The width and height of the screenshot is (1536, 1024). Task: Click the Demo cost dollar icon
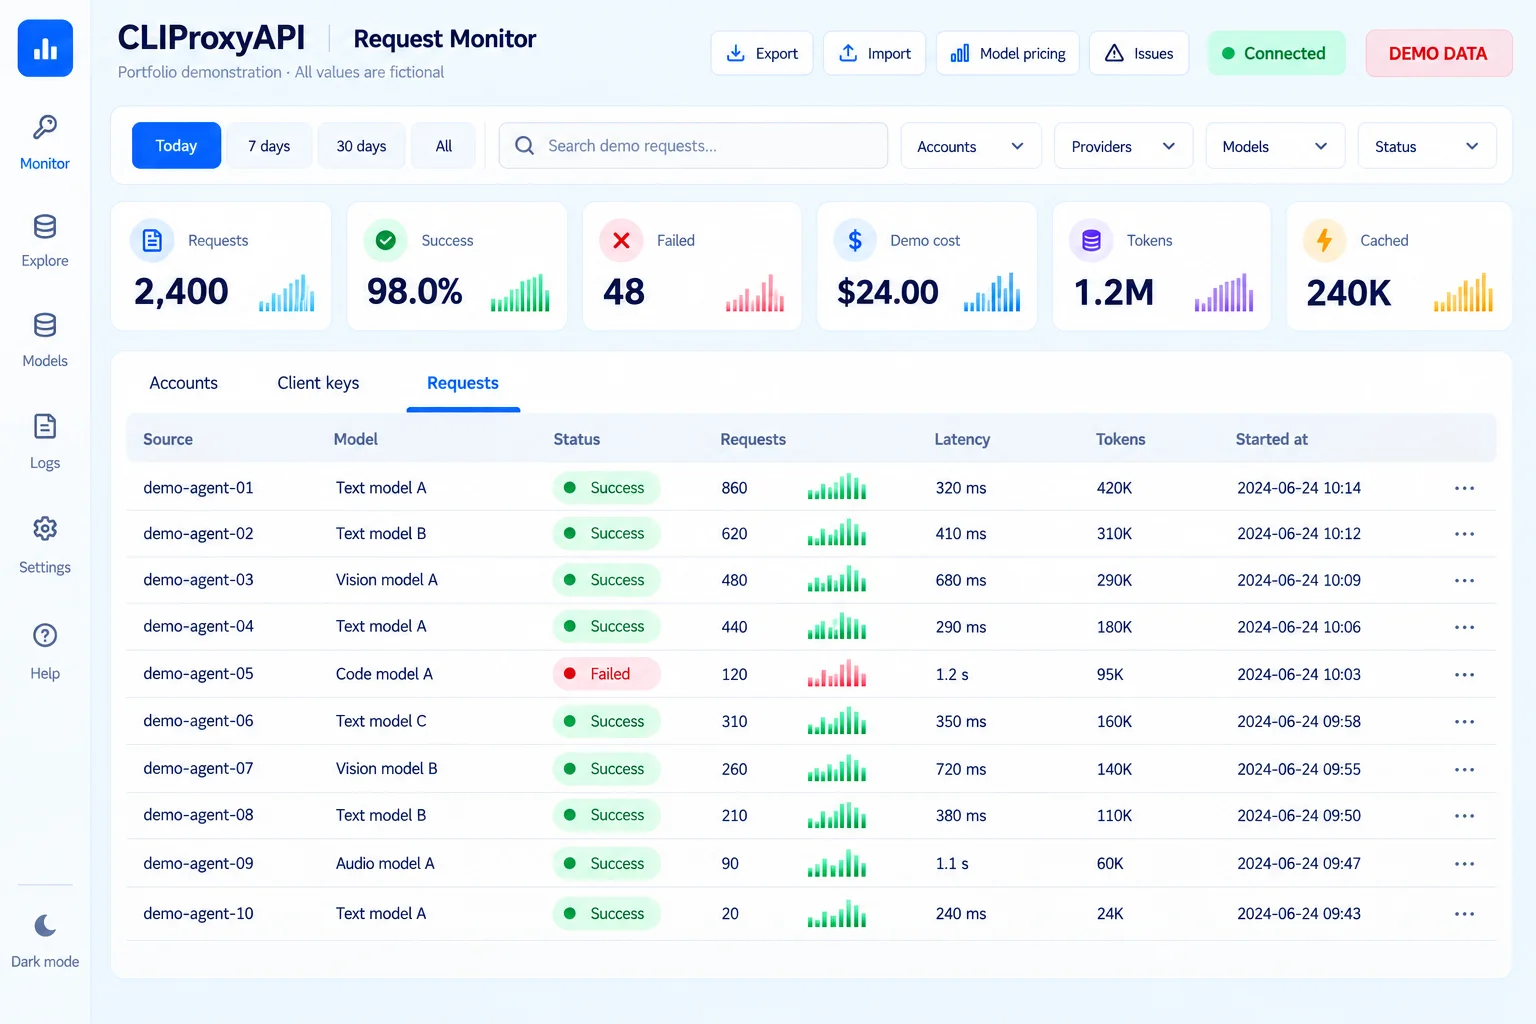point(855,240)
